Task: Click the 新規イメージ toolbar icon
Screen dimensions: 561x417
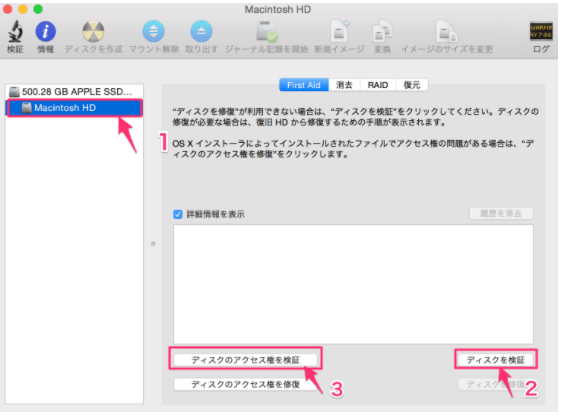Action: pyautogui.click(x=340, y=31)
